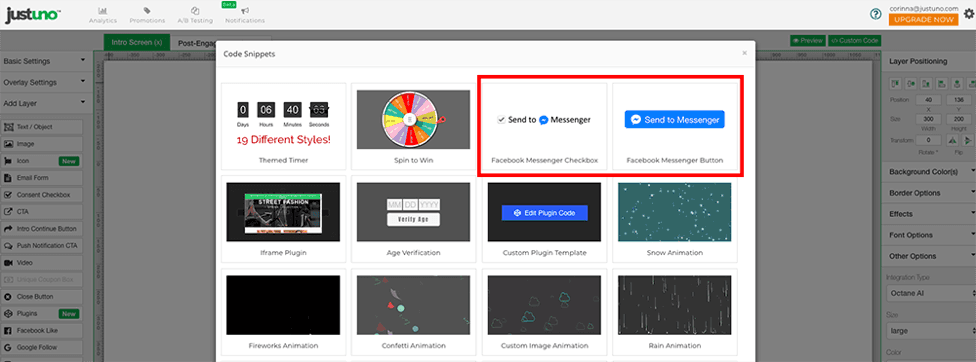Viewport: 976px width, 362px height.
Task: Collapse the Add Layer panel
Action: point(45,103)
